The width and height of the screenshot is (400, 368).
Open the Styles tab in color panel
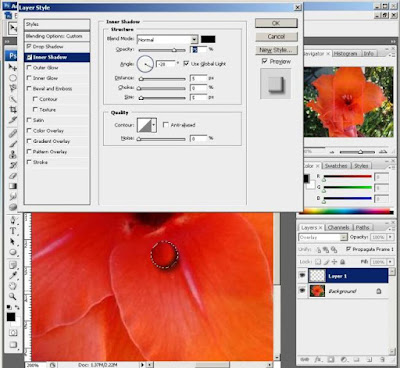point(361,166)
